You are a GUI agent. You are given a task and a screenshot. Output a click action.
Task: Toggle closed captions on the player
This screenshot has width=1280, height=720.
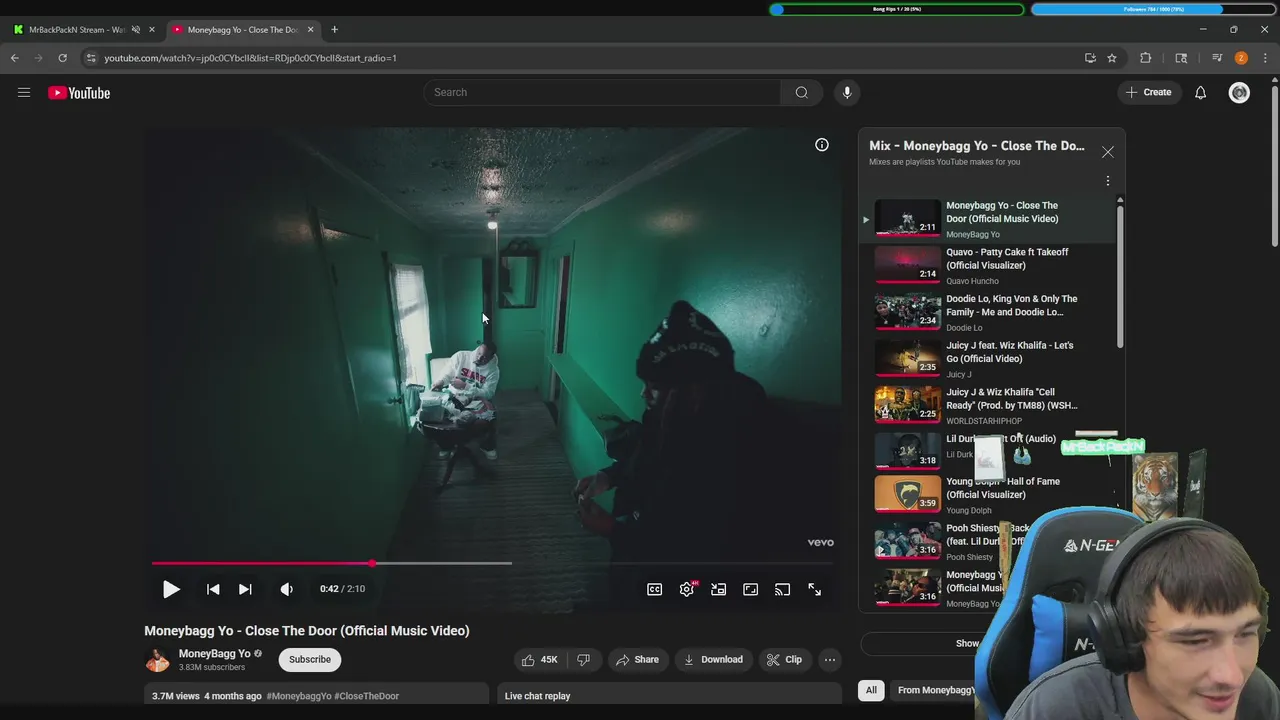[655, 590]
